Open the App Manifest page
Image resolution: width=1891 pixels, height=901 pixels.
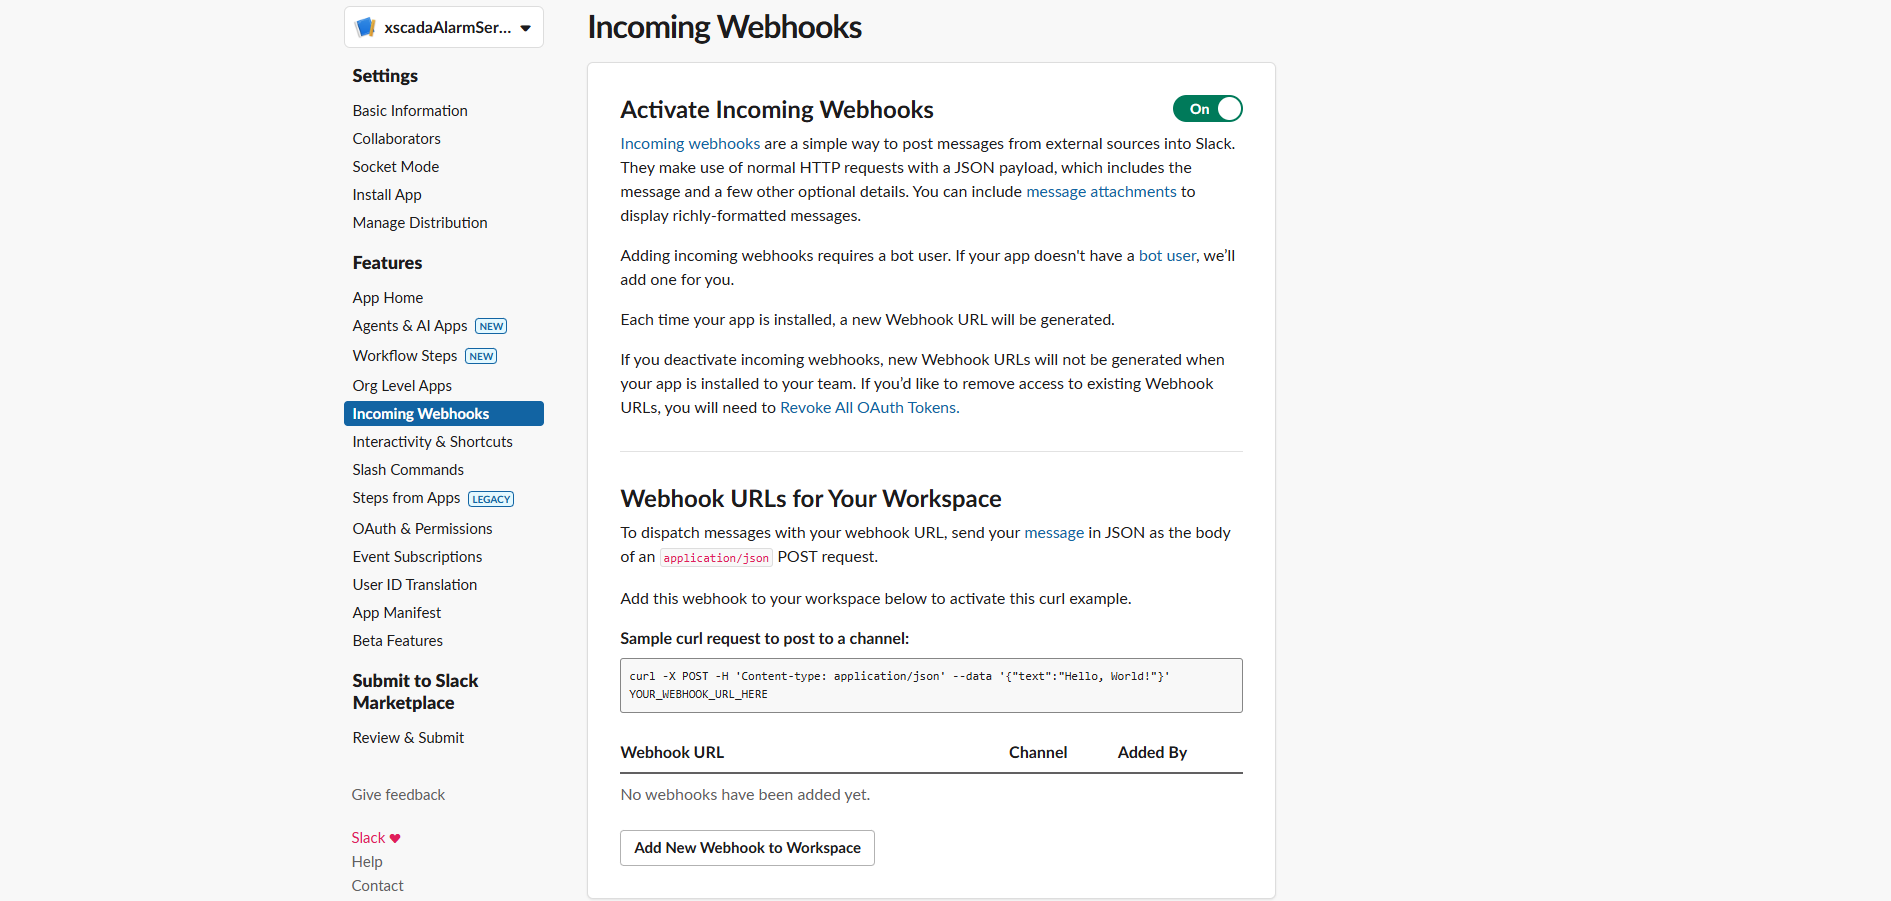[x=396, y=613]
